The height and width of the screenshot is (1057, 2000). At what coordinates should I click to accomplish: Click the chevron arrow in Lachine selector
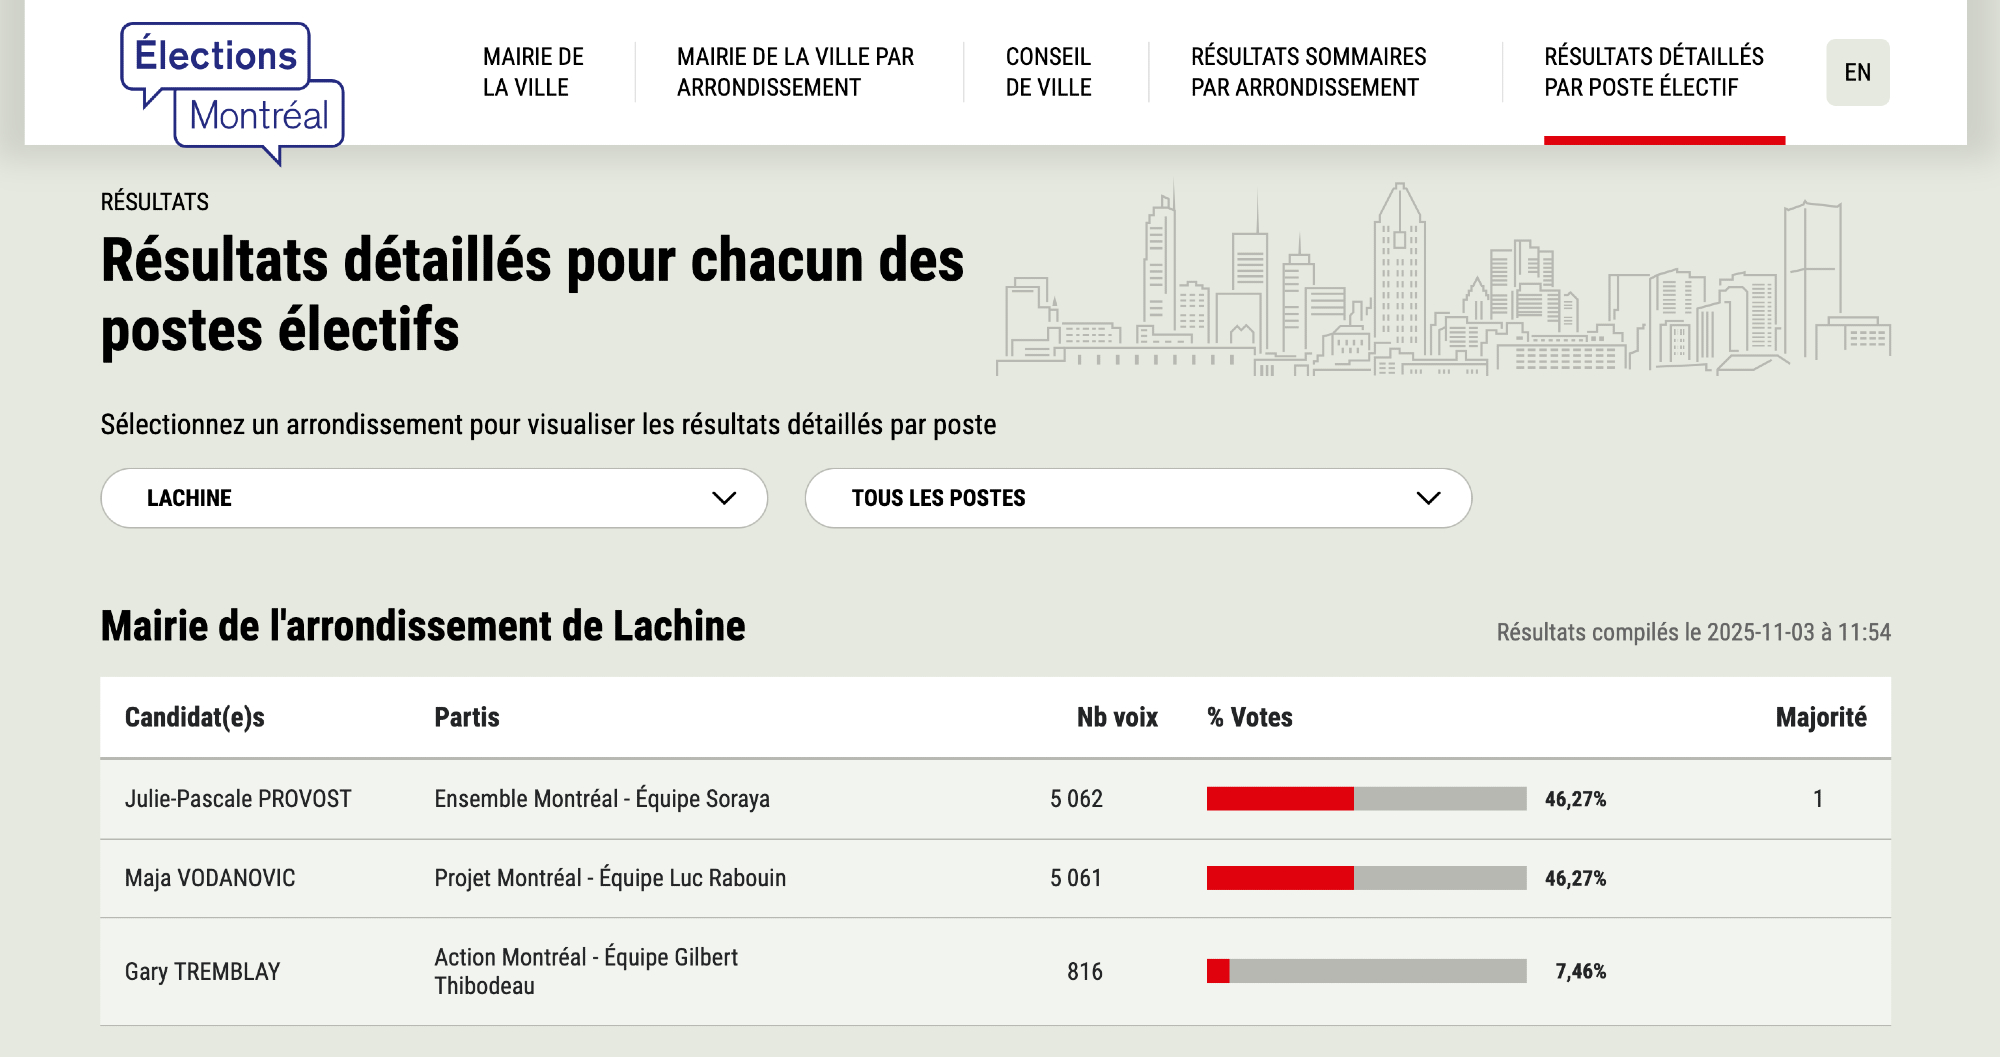coord(724,498)
